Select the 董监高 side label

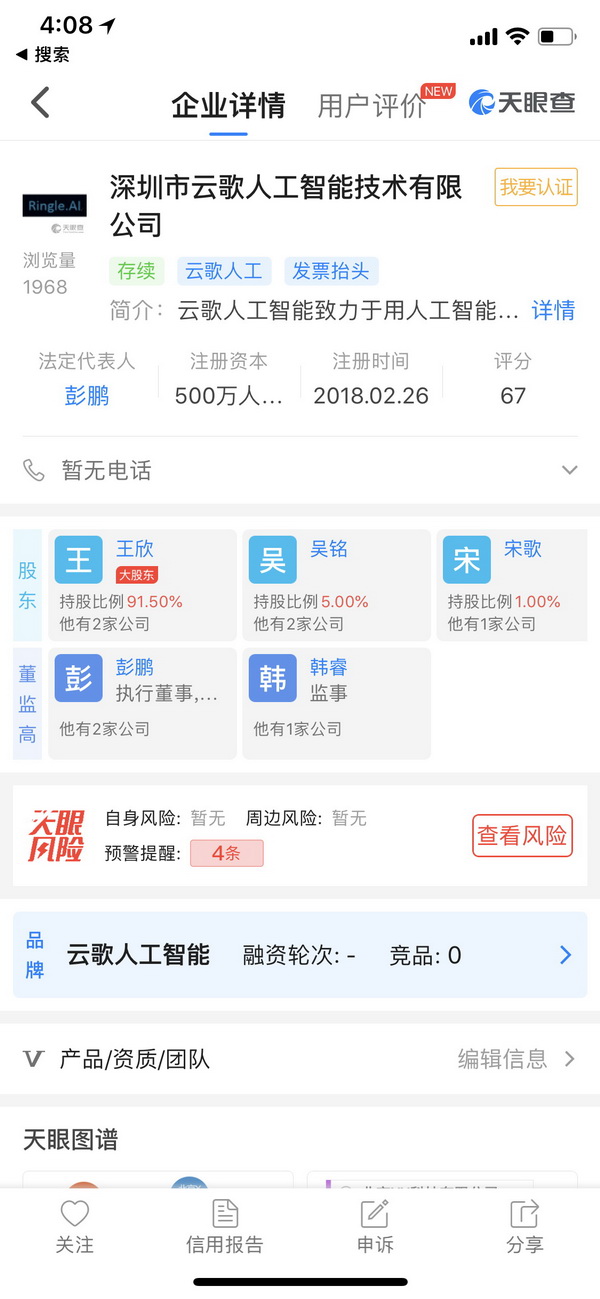coord(28,704)
